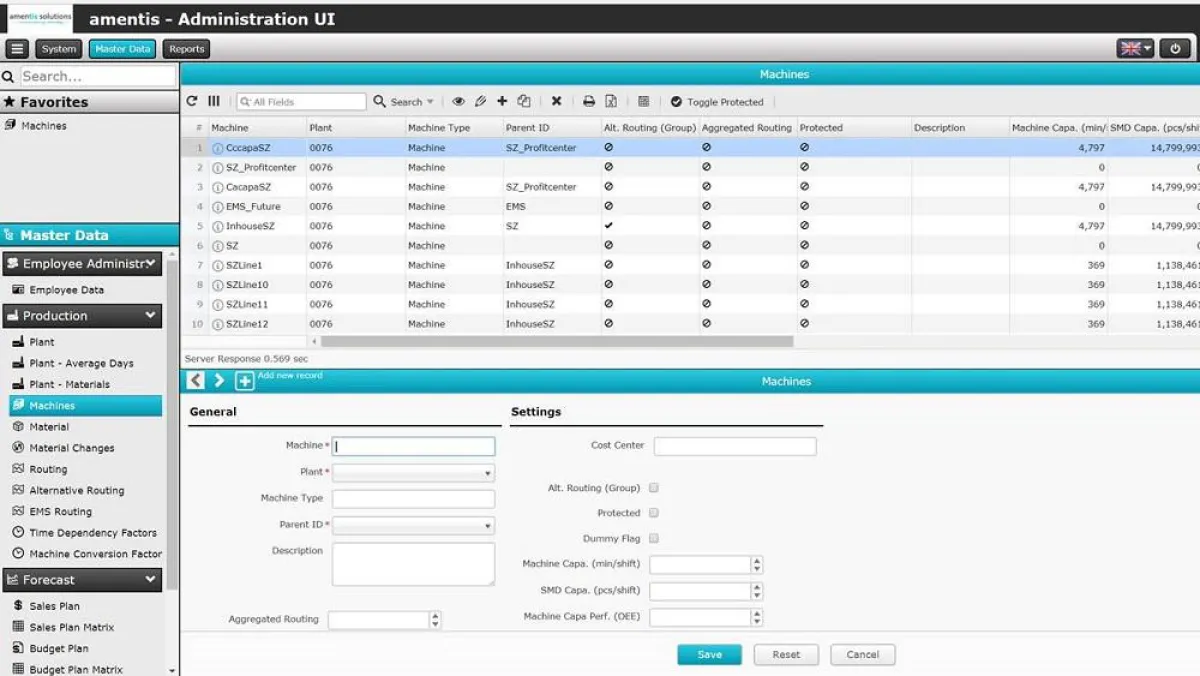The height and width of the screenshot is (676, 1200).
Task: Click the plus add icon in the grid toolbar
Action: (502, 101)
